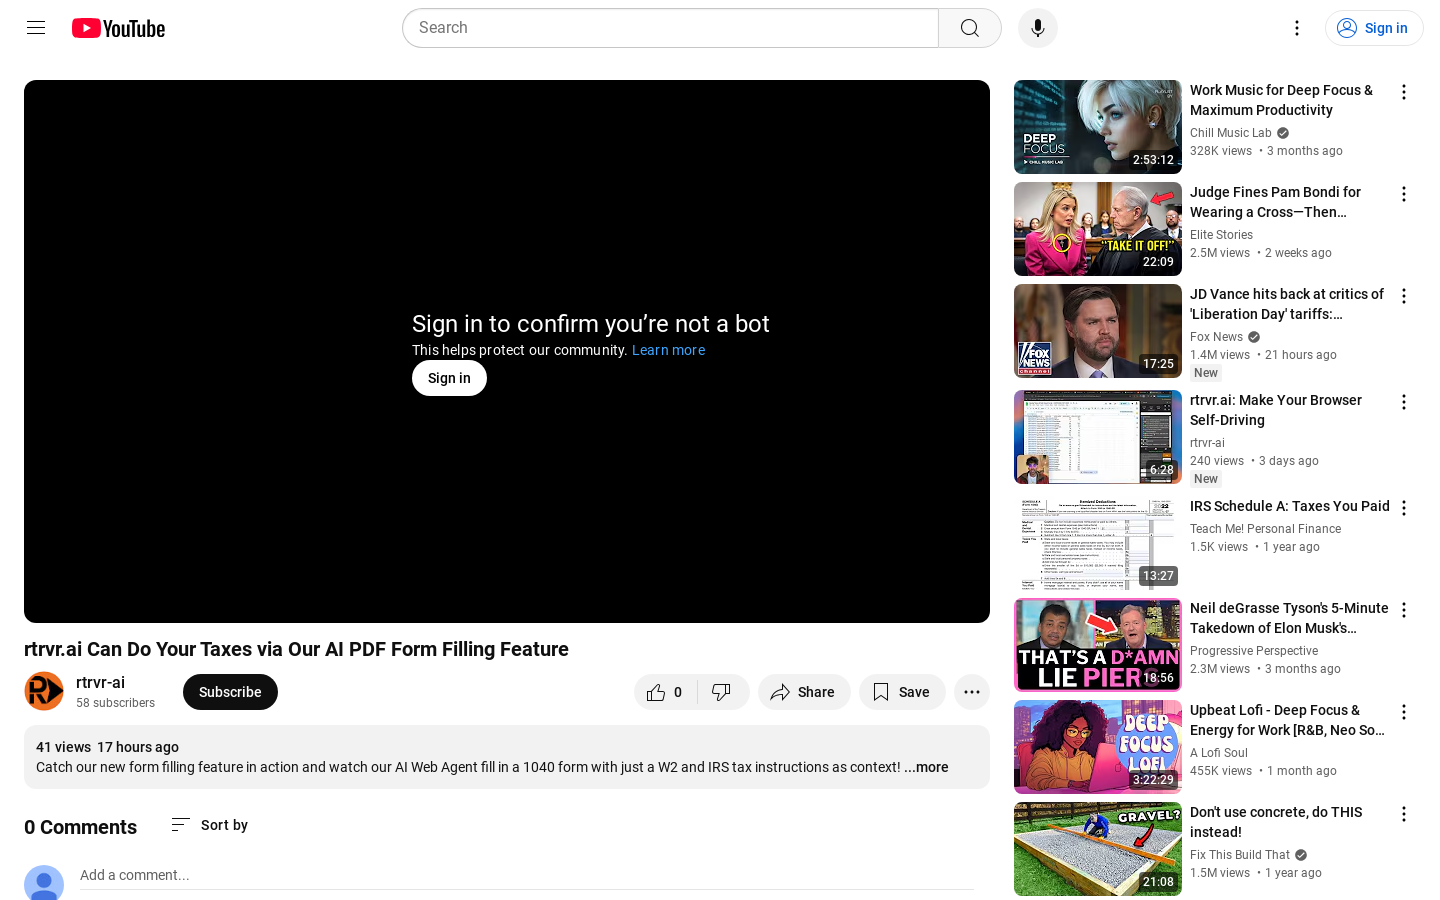Open title Work Music for Deep Focus

(x=1281, y=100)
